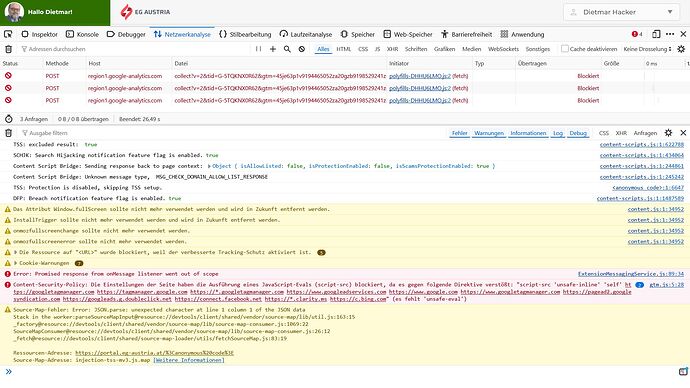This screenshot has width=690, height=388.
Task: Pause network recording
Action: [x=258, y=49]
